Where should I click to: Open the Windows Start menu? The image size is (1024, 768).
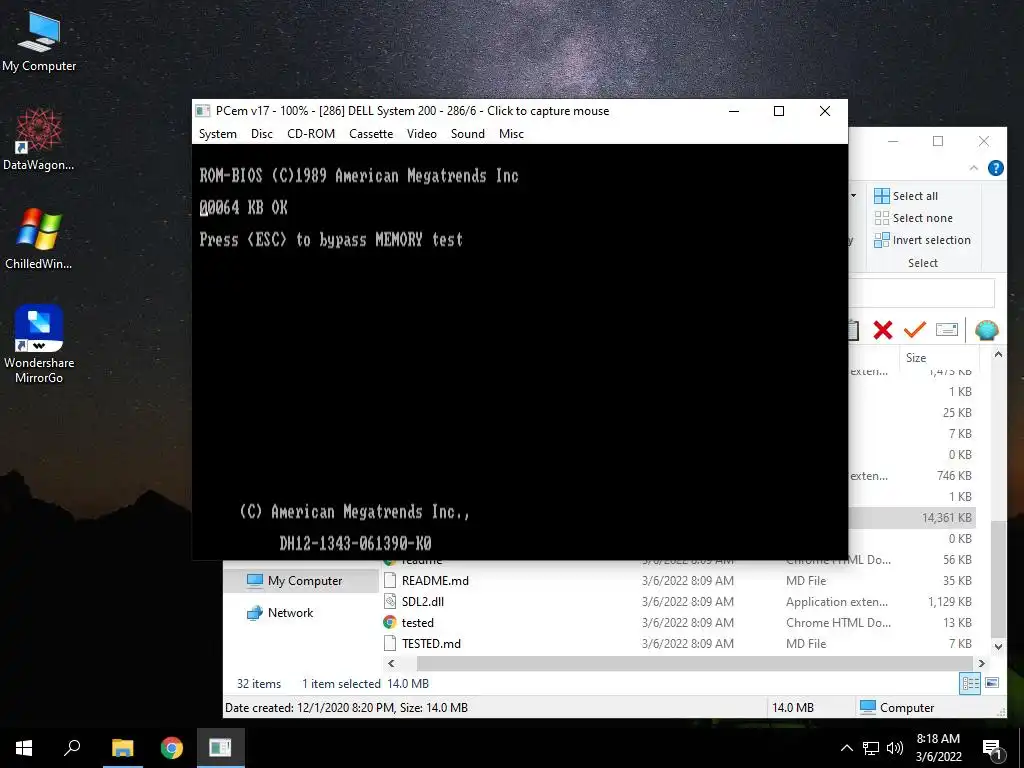[24, 748]
